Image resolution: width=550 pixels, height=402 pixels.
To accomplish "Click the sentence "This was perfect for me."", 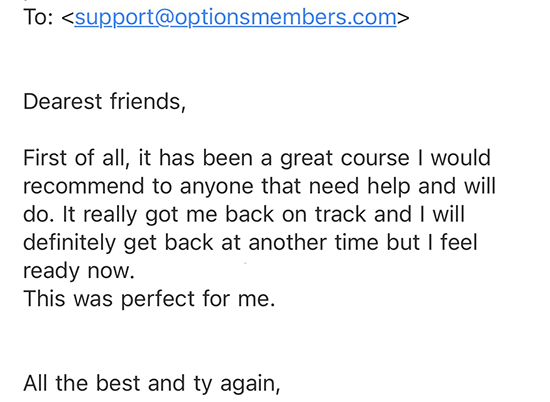I will 149,299.
